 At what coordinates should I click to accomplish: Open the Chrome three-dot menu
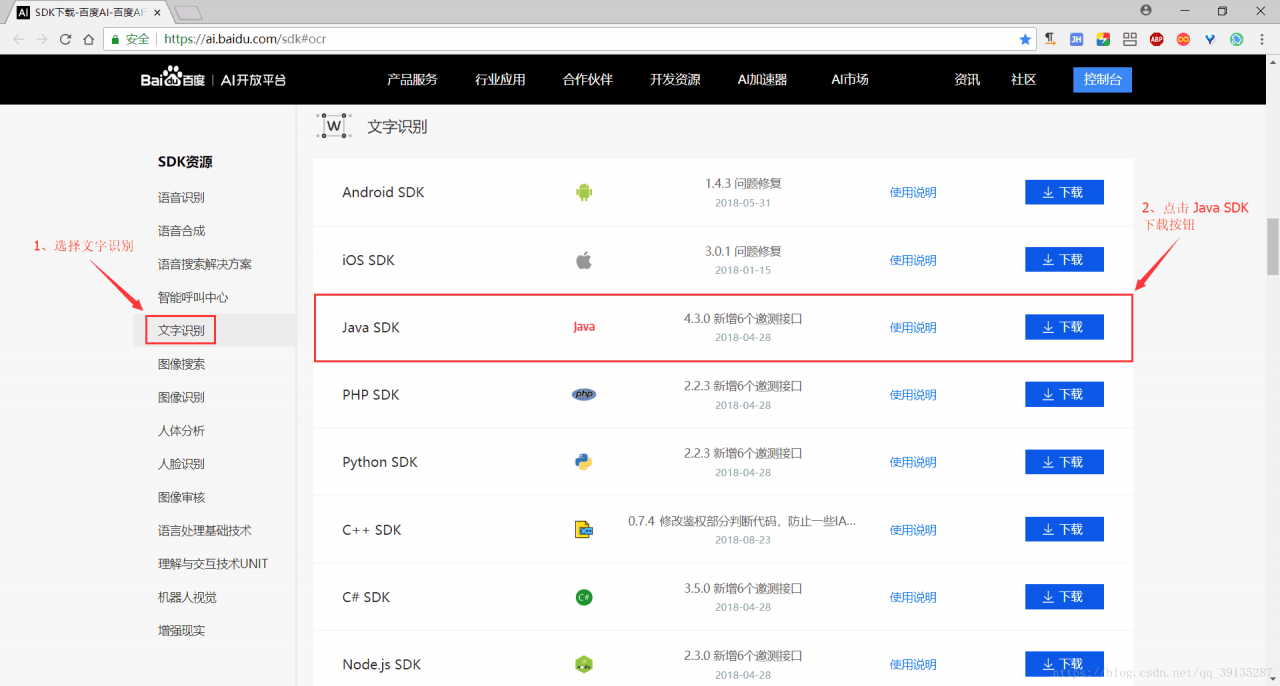point(1263,39)
